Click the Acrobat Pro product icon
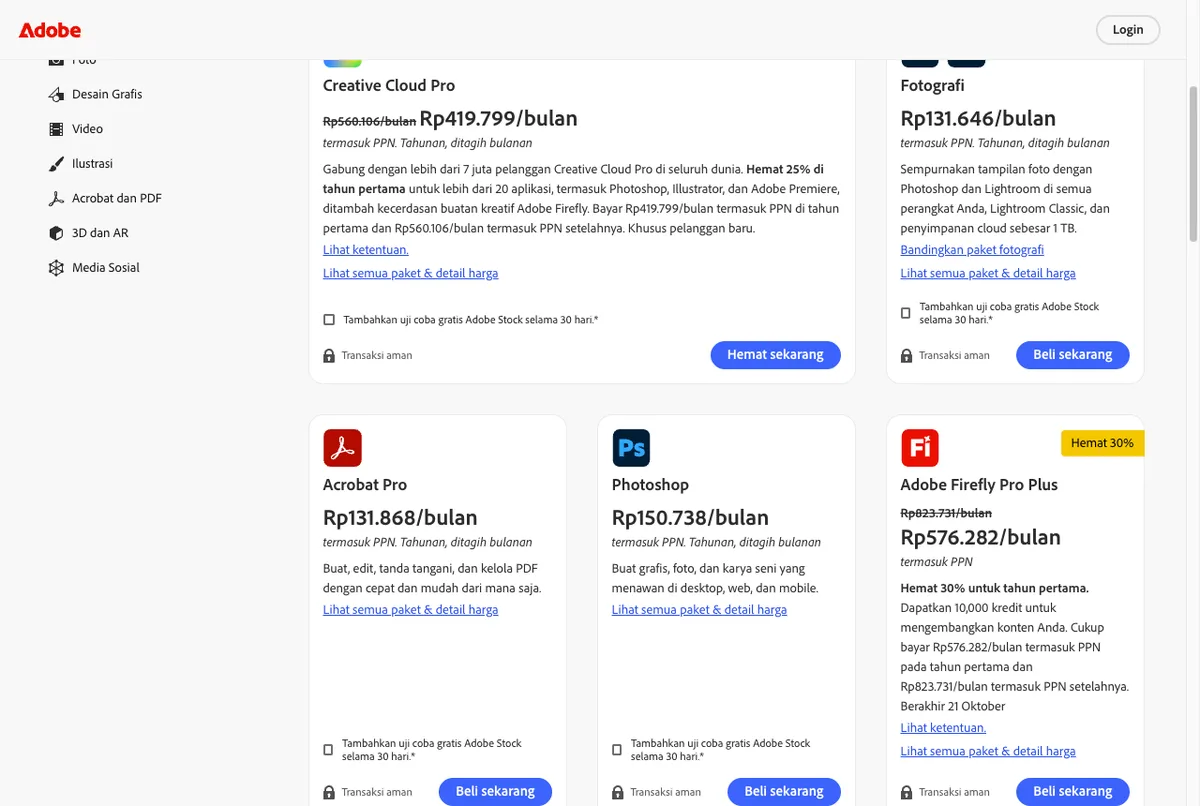 point(342,448)
